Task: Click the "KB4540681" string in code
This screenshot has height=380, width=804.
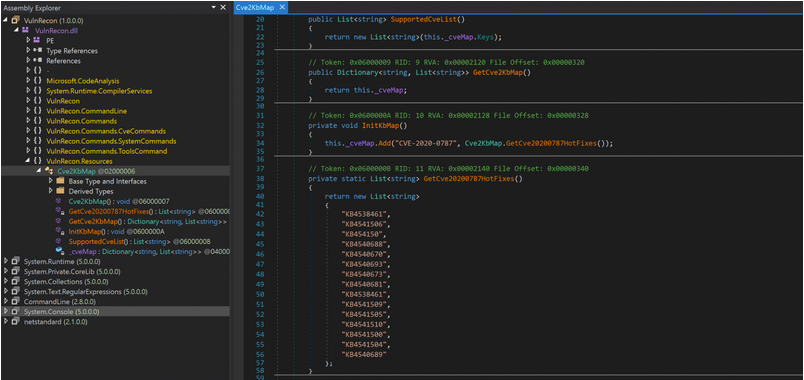Action: (x=365, y=284)
